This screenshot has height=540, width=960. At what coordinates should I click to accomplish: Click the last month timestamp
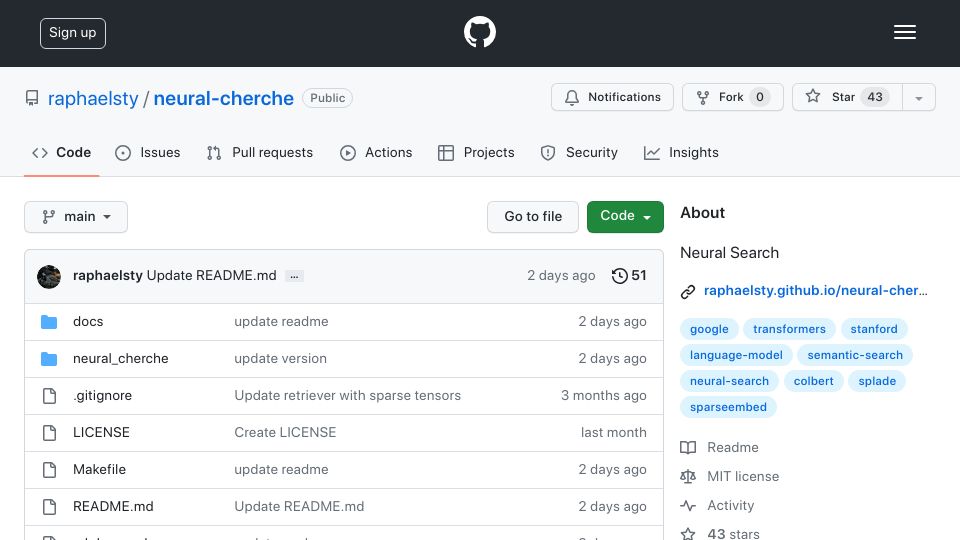[613, 432]
